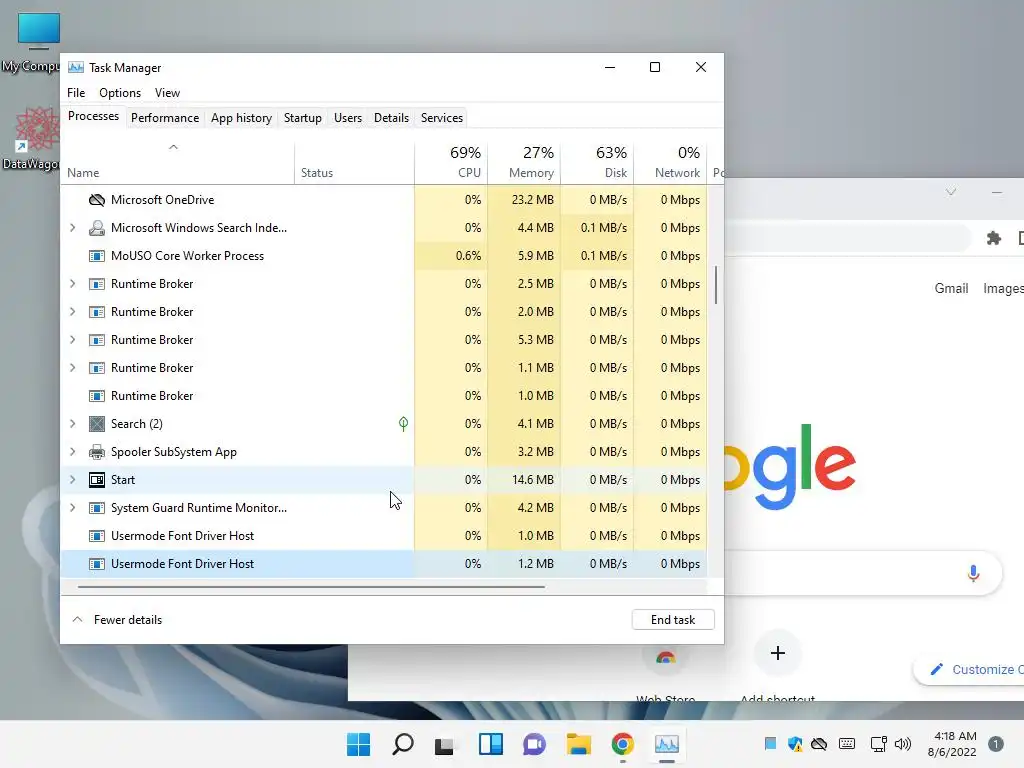The height and width of the screenshot is (768, 1024).
Task: Click the touch keyboard tray icon
Action: pyautogui.click(x=847, y=744)
